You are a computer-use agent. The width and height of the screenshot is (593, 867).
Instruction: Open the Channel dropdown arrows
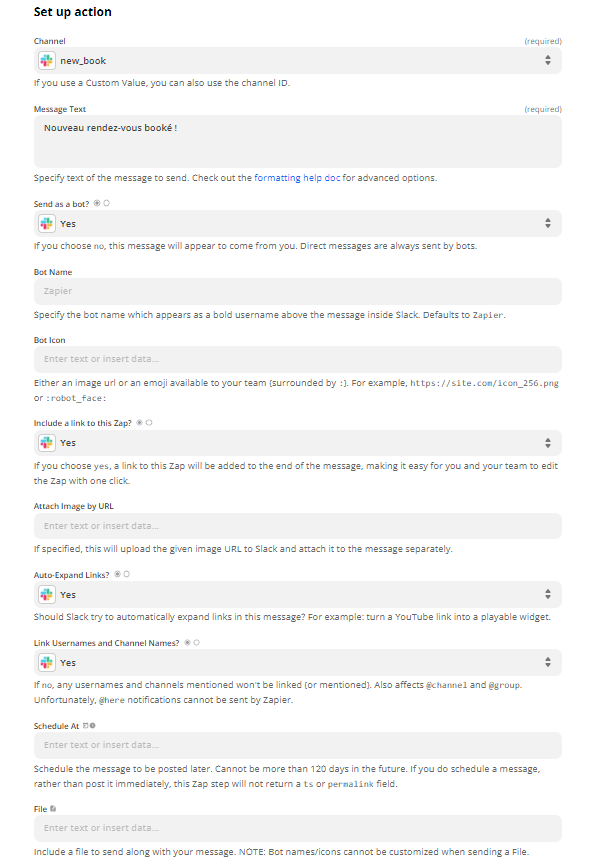tap(548, 60)
